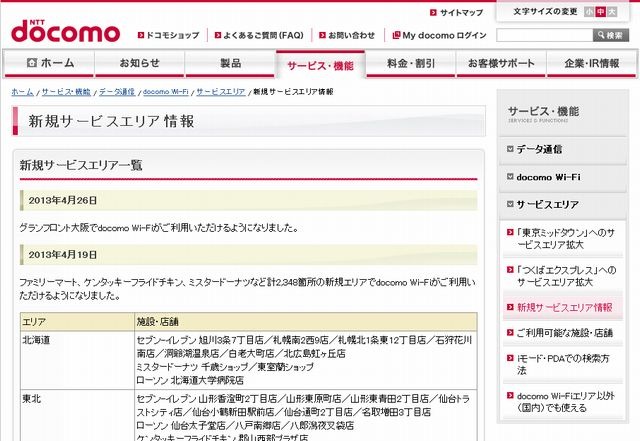Click arrow icon beside 東京ミッドタウン link

[510, 232]
